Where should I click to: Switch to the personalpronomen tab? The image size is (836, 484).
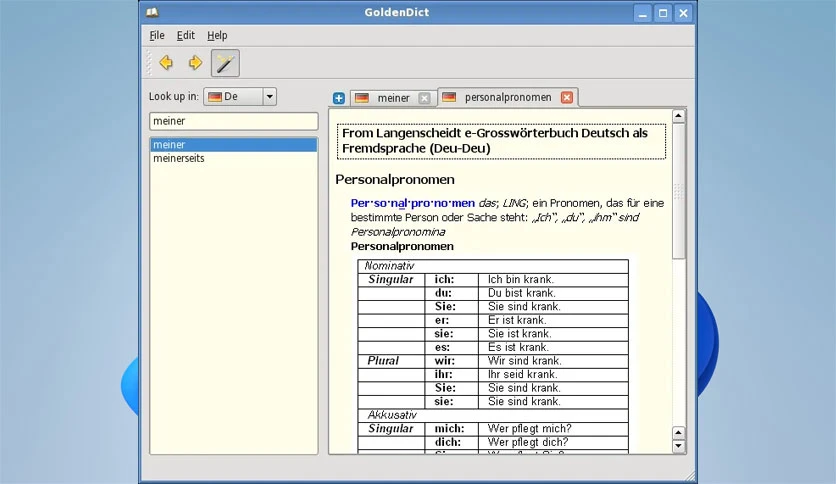(508, 97)
